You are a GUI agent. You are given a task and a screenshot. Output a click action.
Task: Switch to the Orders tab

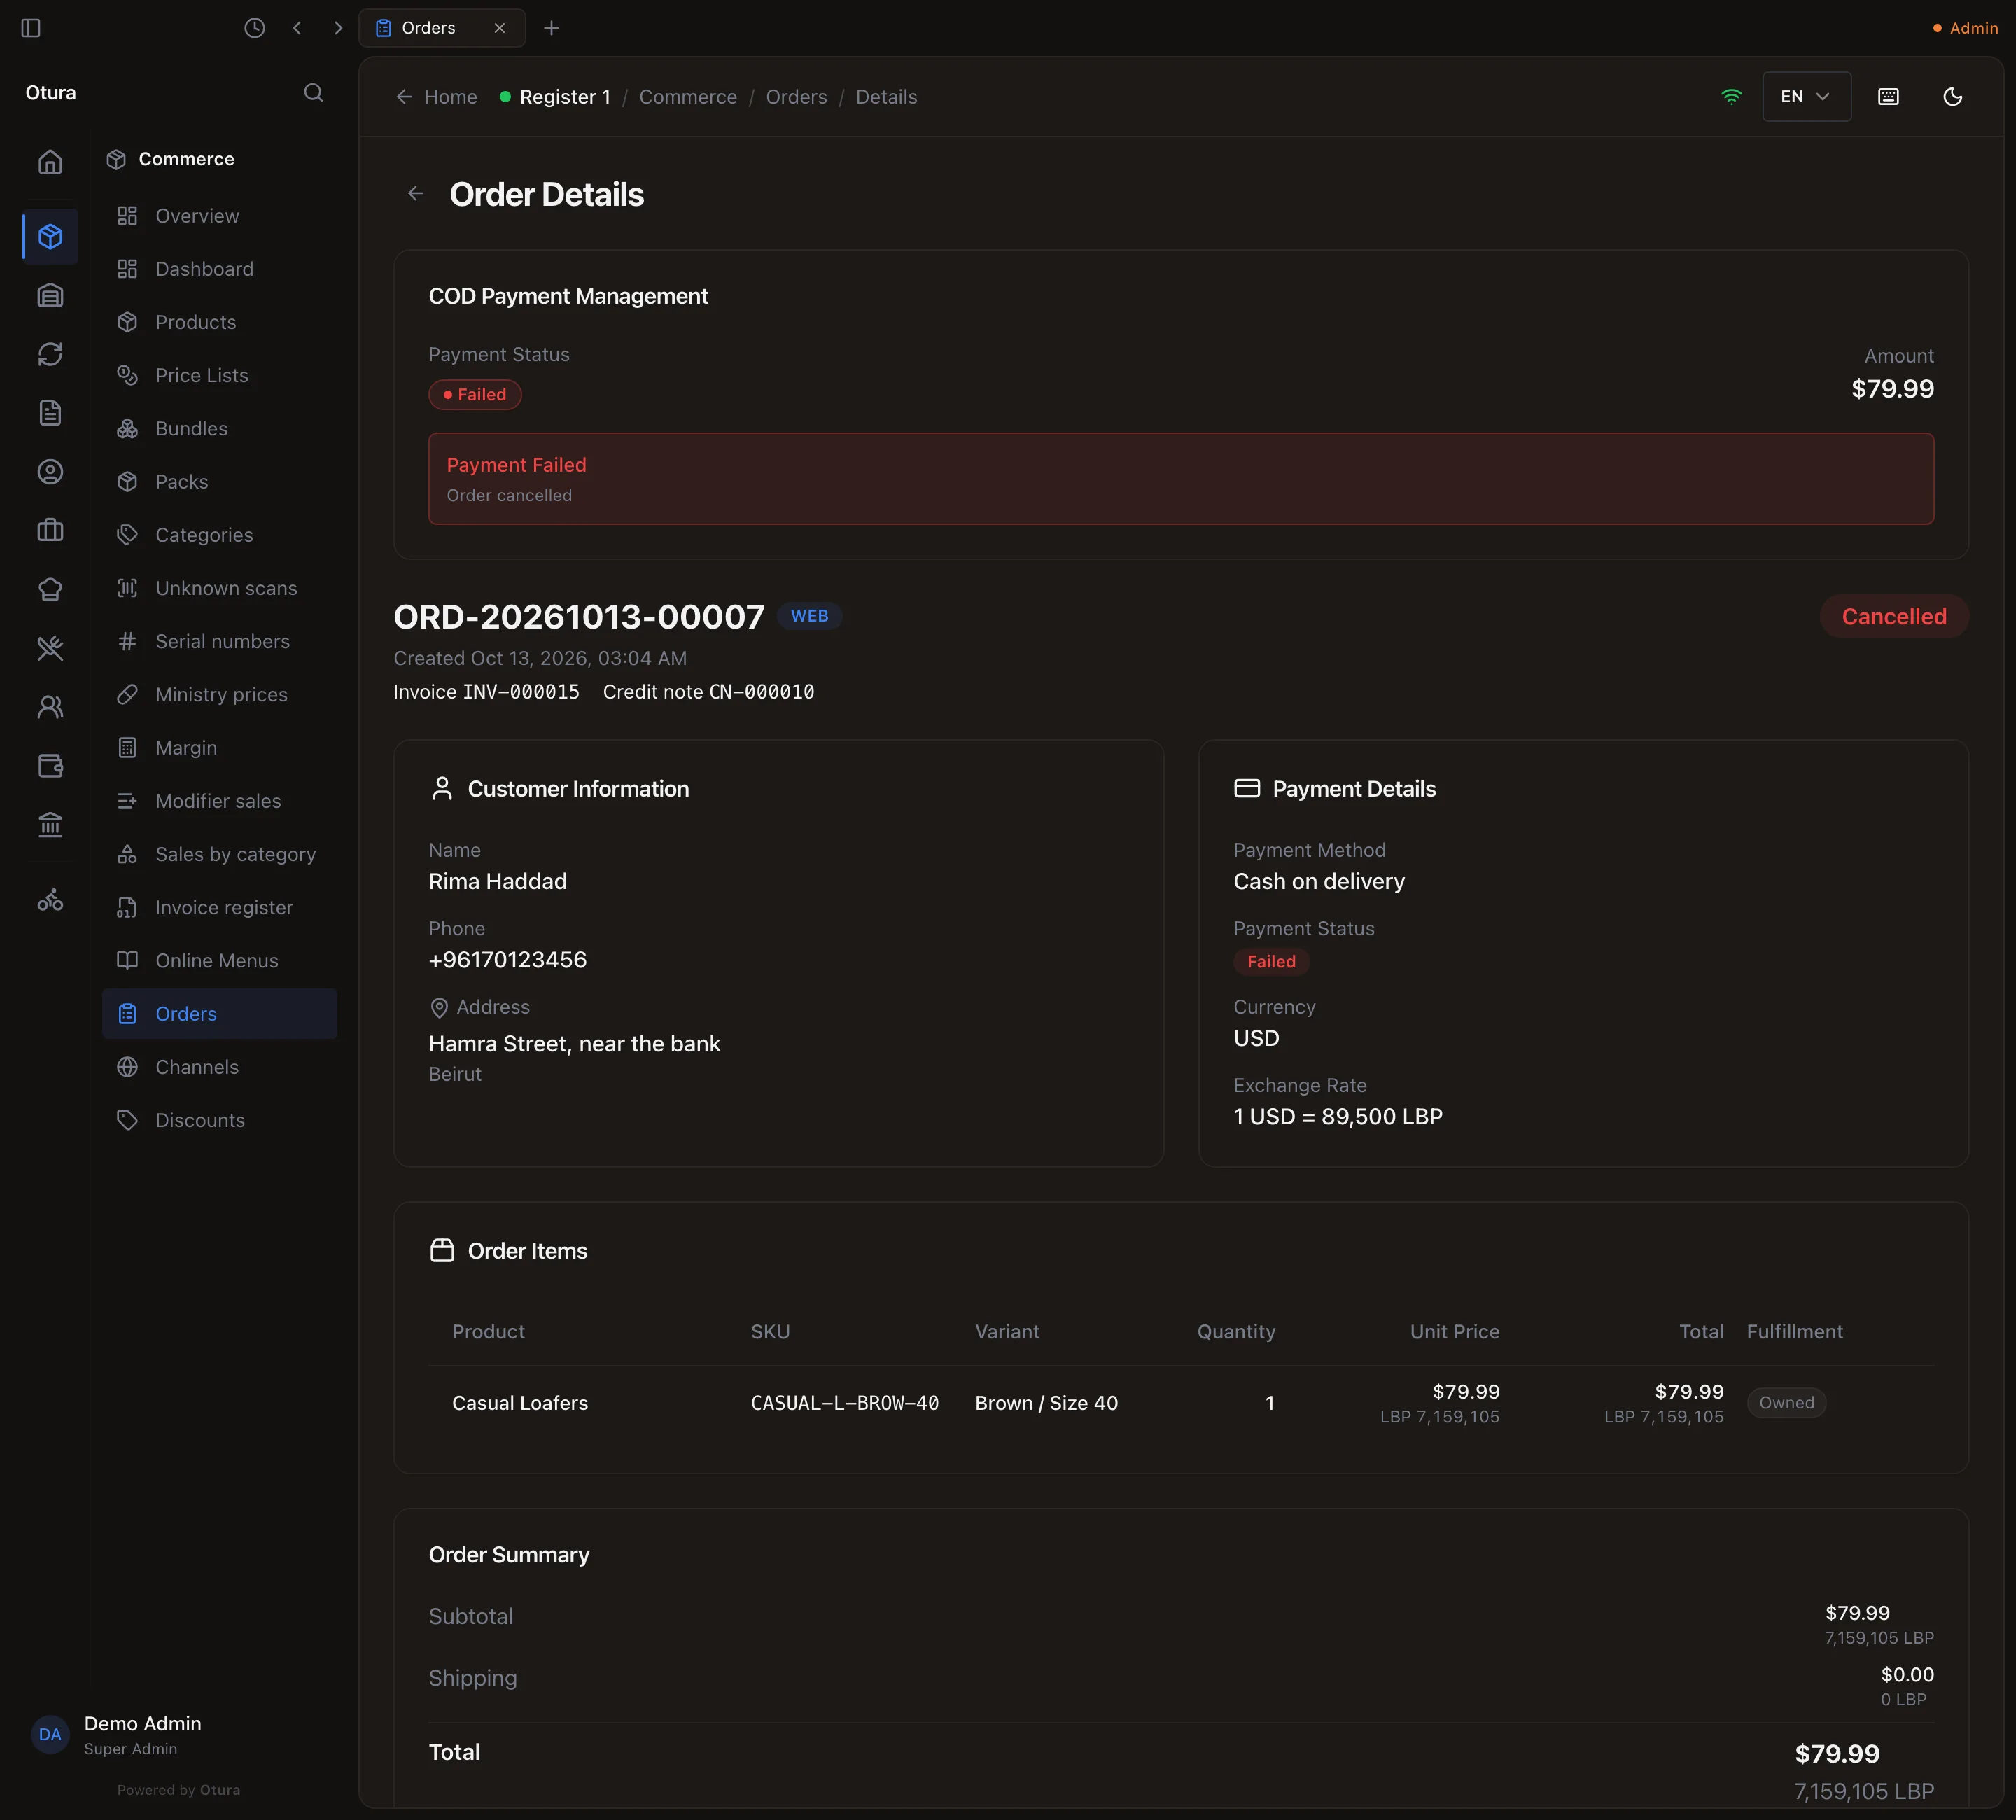(x=442, y=28)
